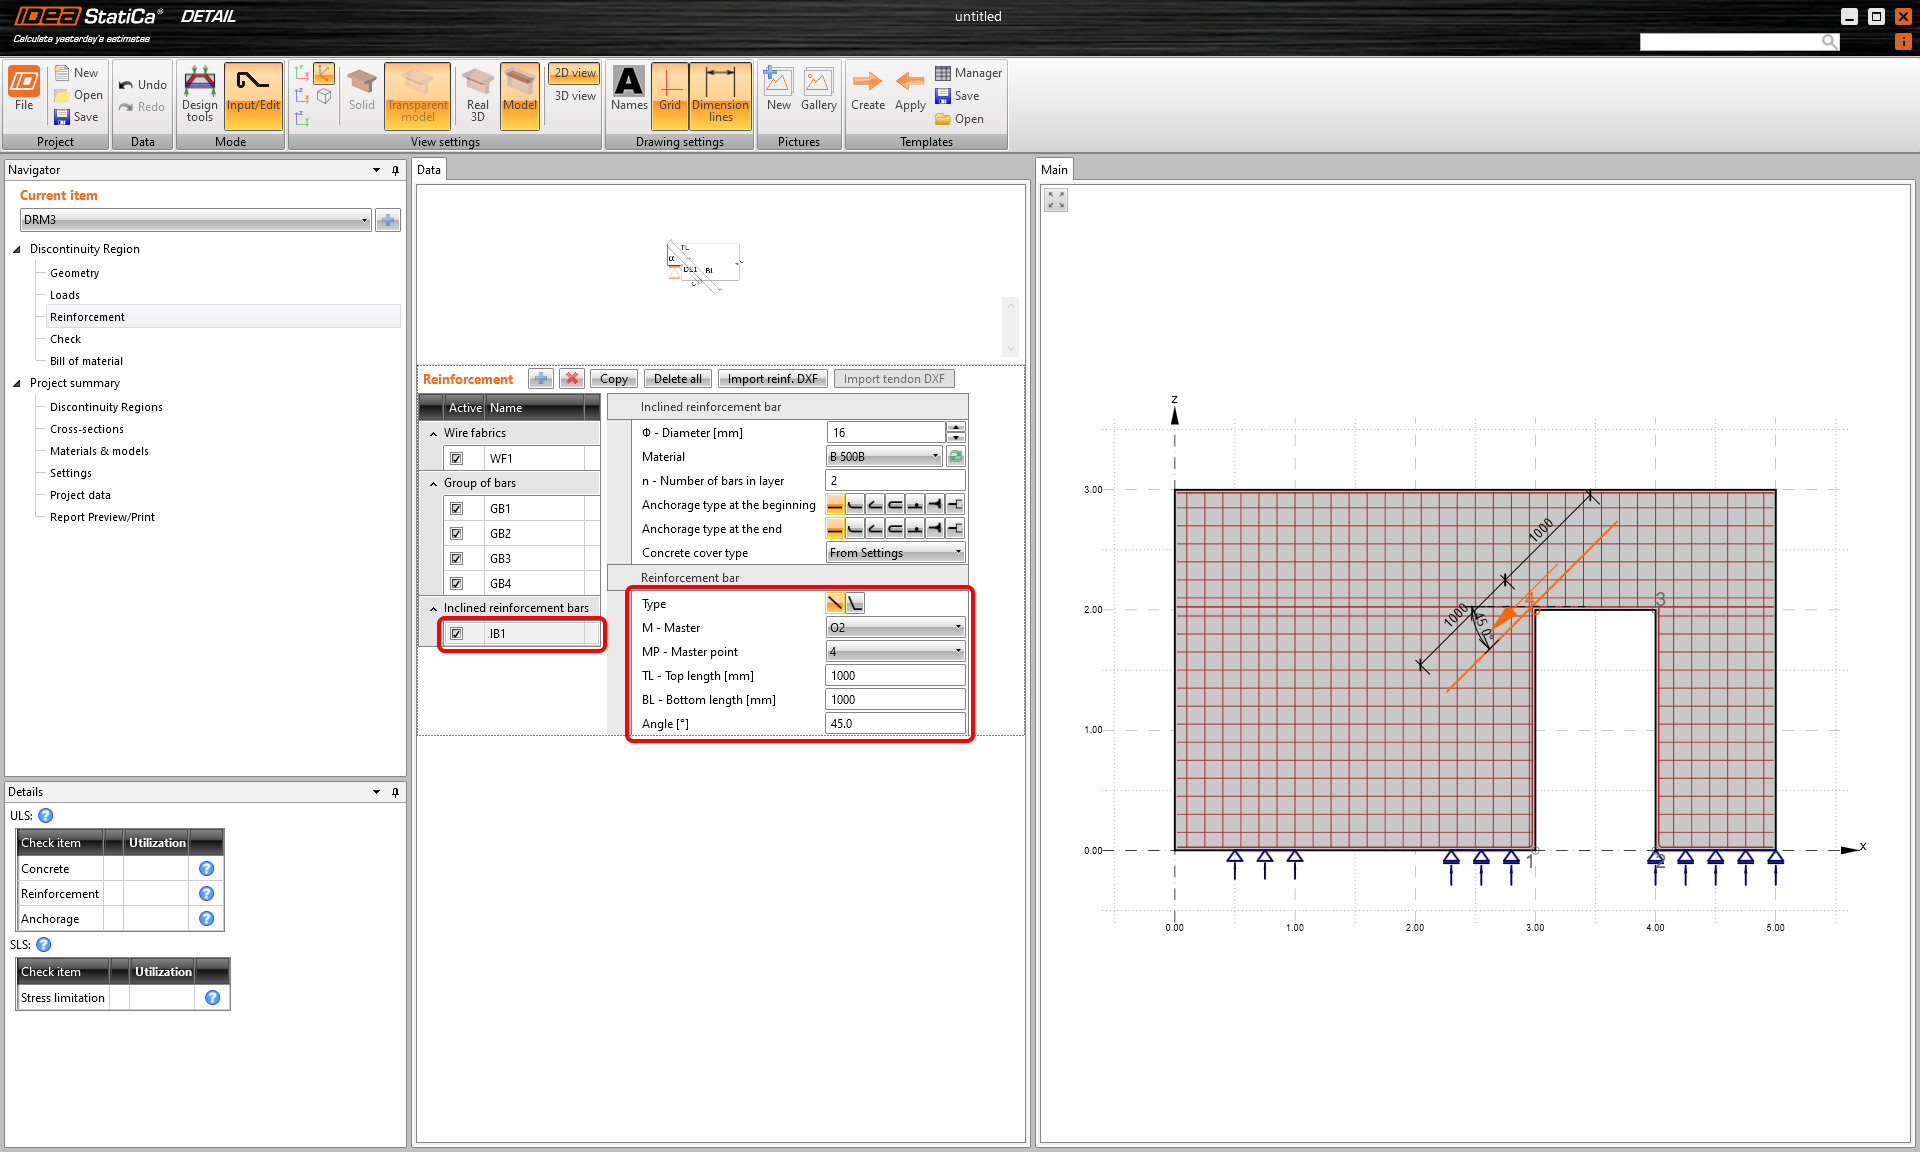
Task: Click the diameter stepper up arrow
Action: coord(956,428)
